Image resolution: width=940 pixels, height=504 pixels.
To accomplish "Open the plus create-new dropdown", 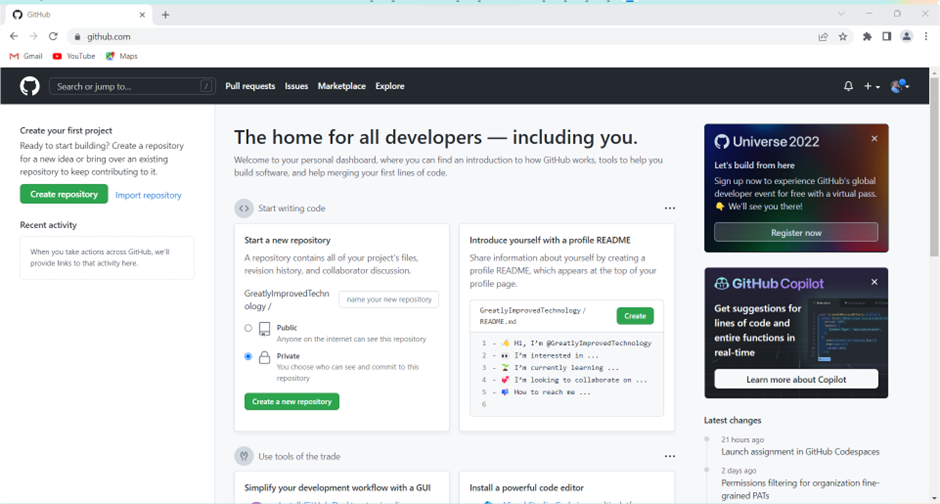I will pos(872,86).
